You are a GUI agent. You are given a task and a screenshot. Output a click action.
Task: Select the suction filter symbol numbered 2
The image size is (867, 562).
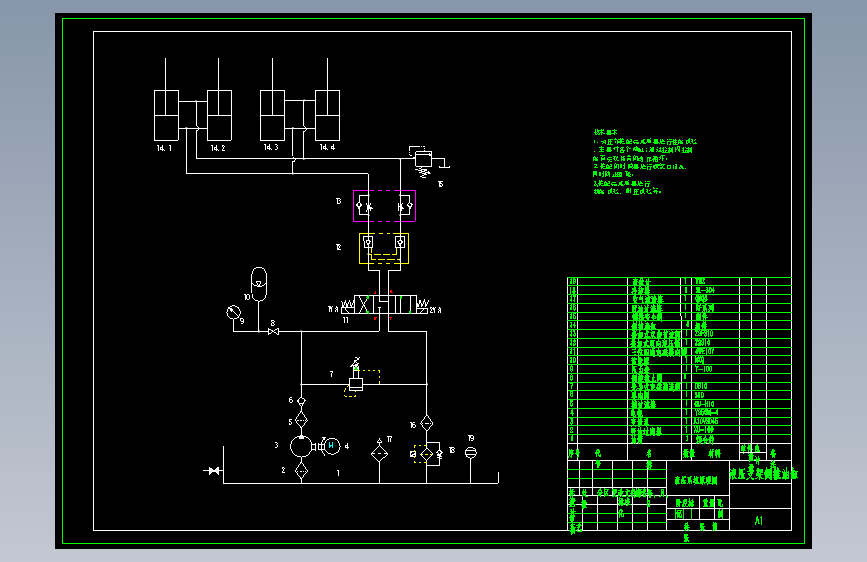(301, 471)
